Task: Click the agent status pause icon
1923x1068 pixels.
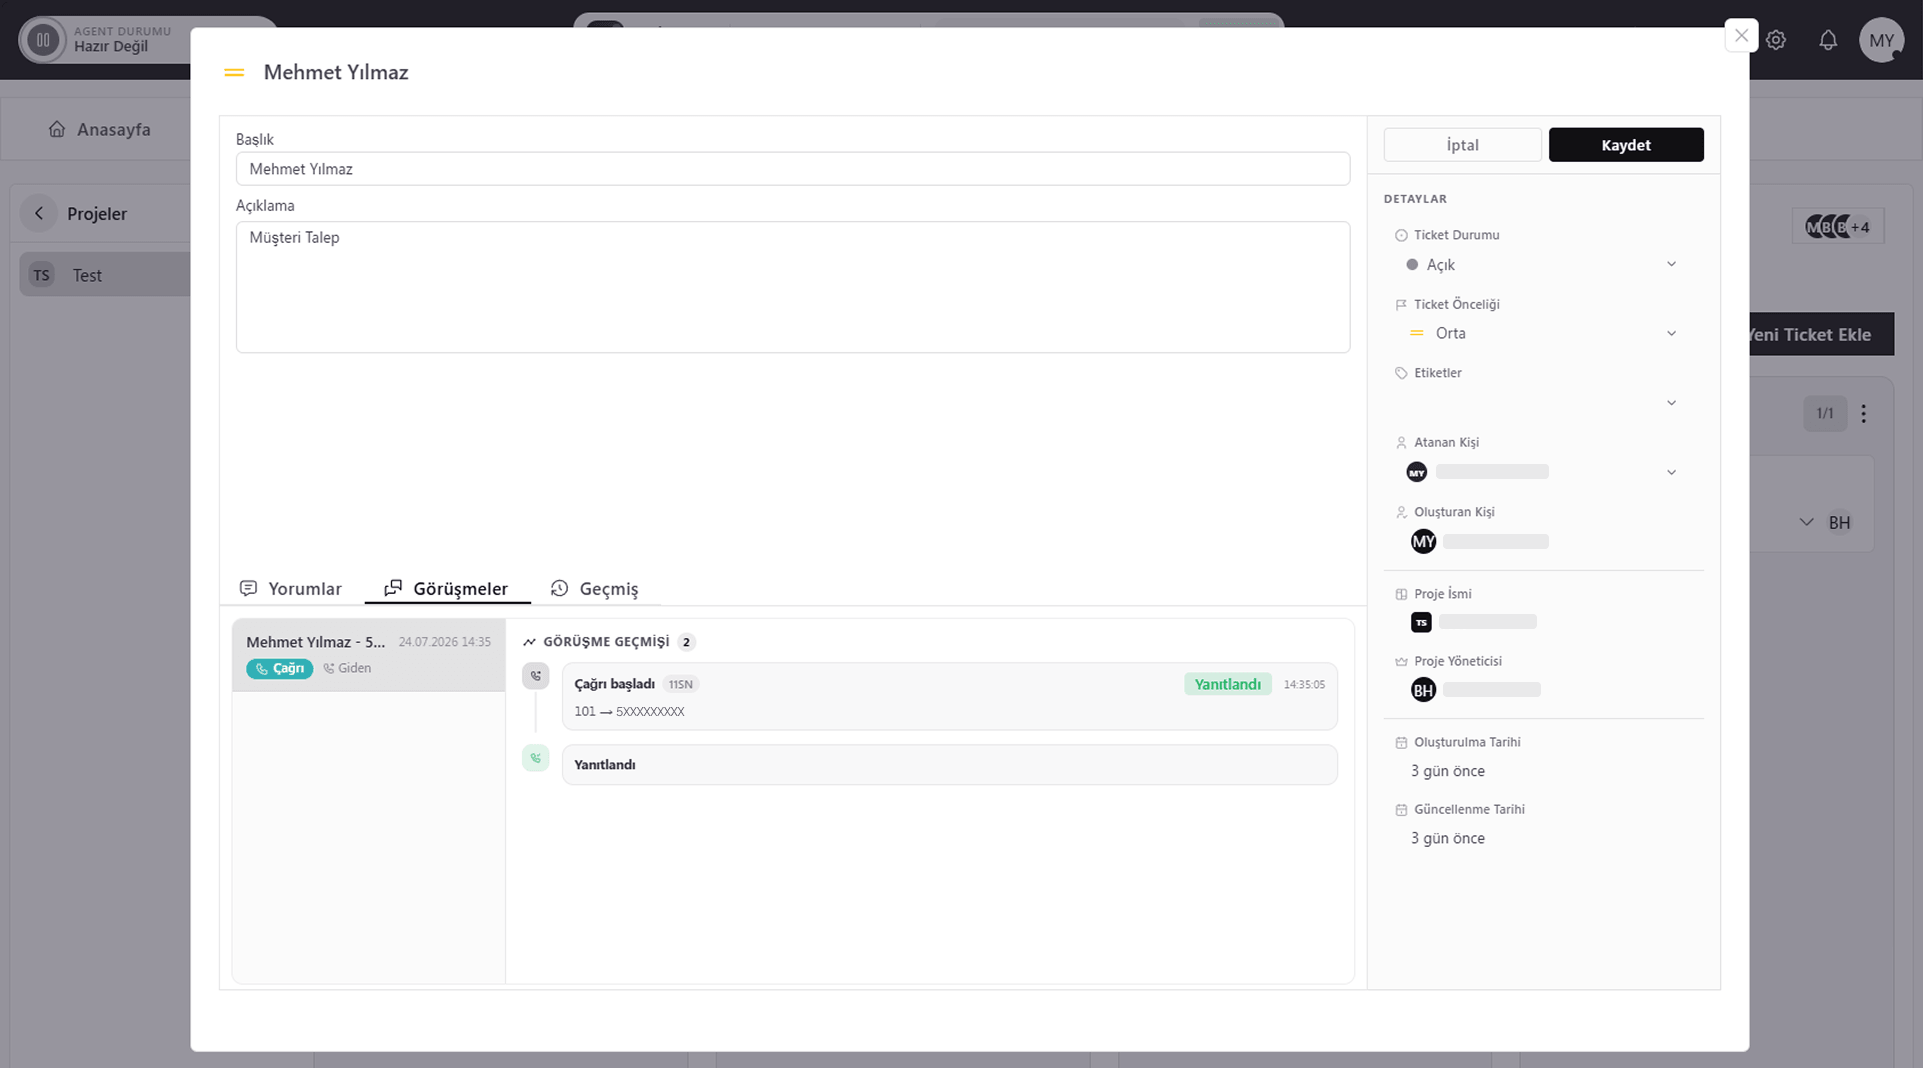Action: tap(43, 40)
